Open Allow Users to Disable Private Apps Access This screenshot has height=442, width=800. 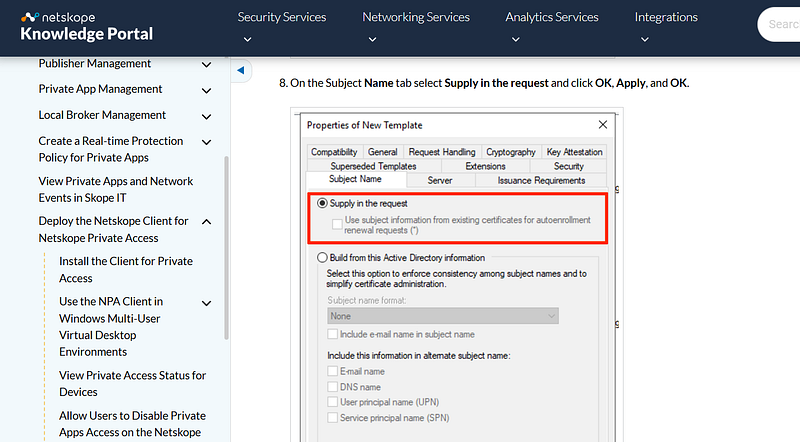point(133,424)
